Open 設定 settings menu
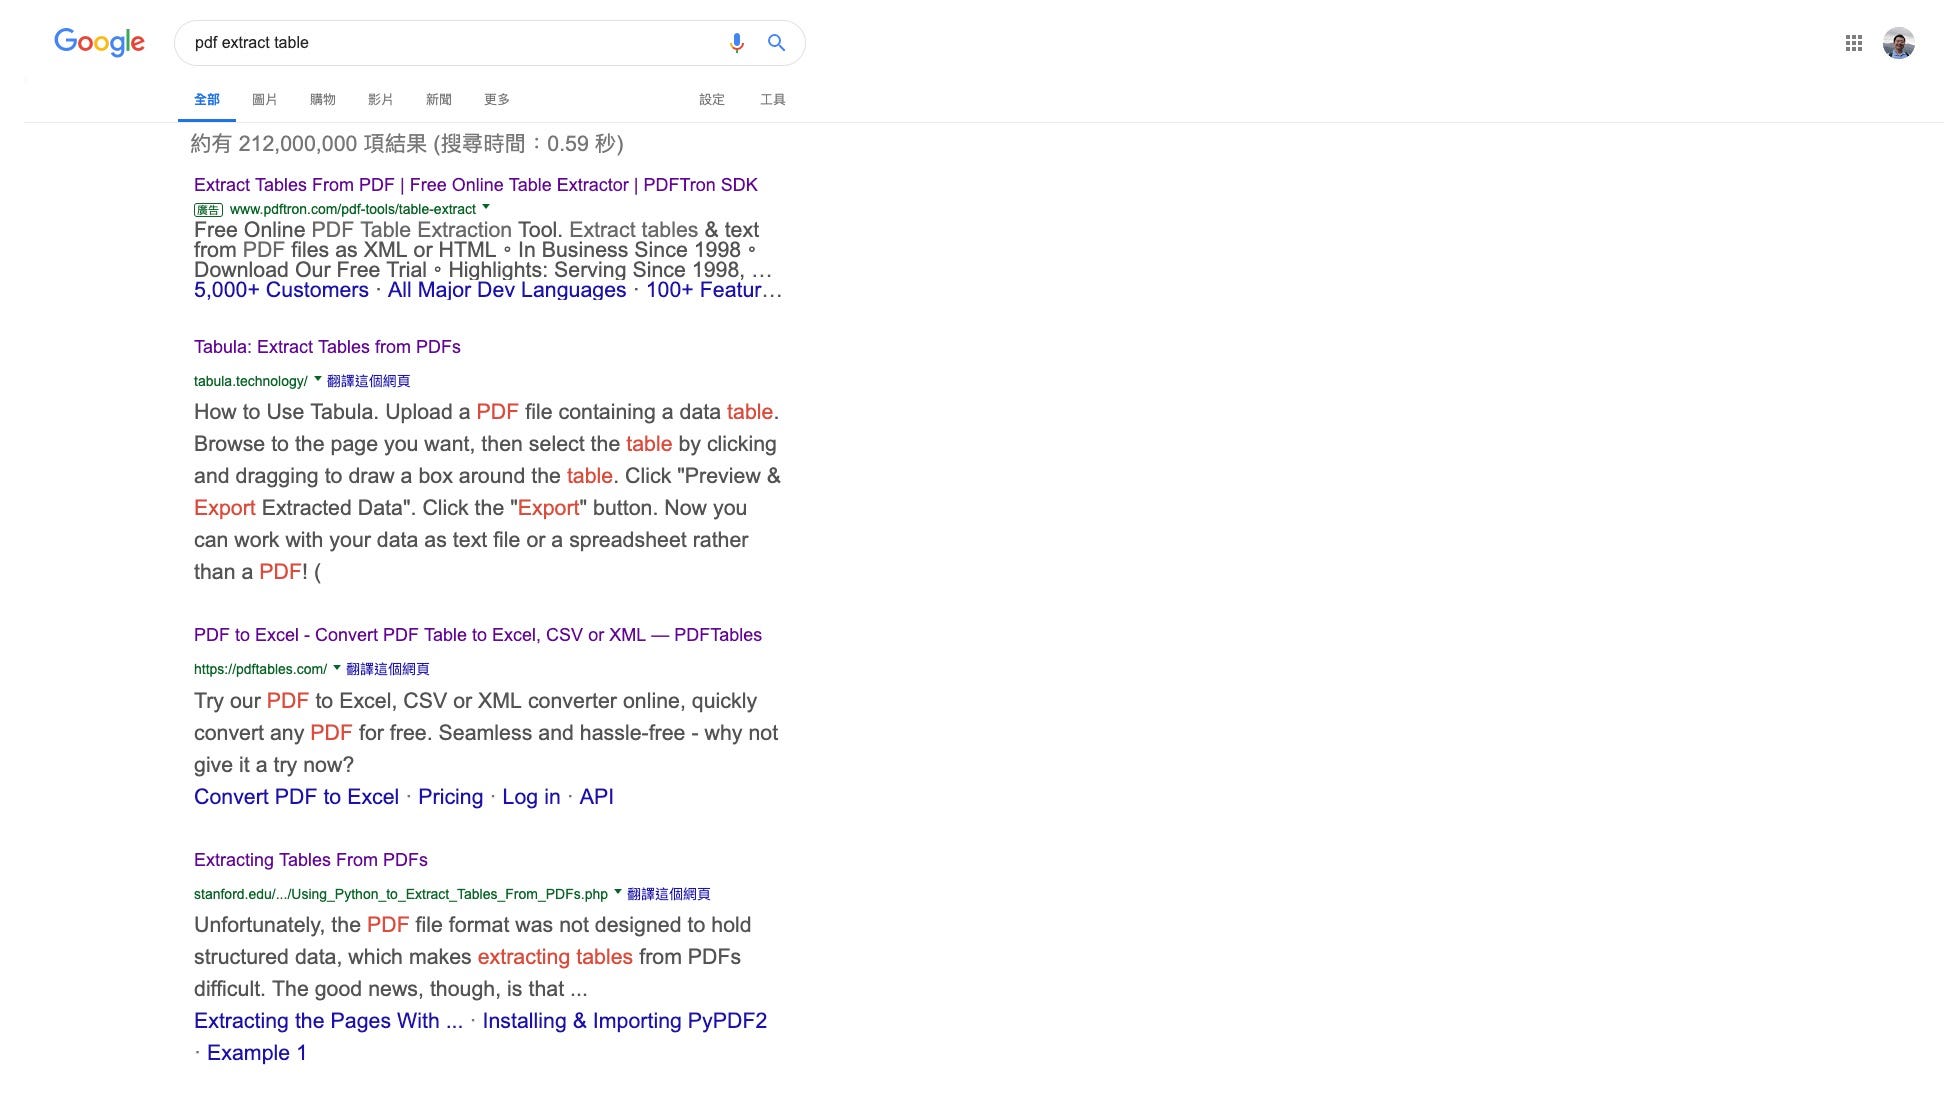 pyautogui.click(x=711, y=99)
